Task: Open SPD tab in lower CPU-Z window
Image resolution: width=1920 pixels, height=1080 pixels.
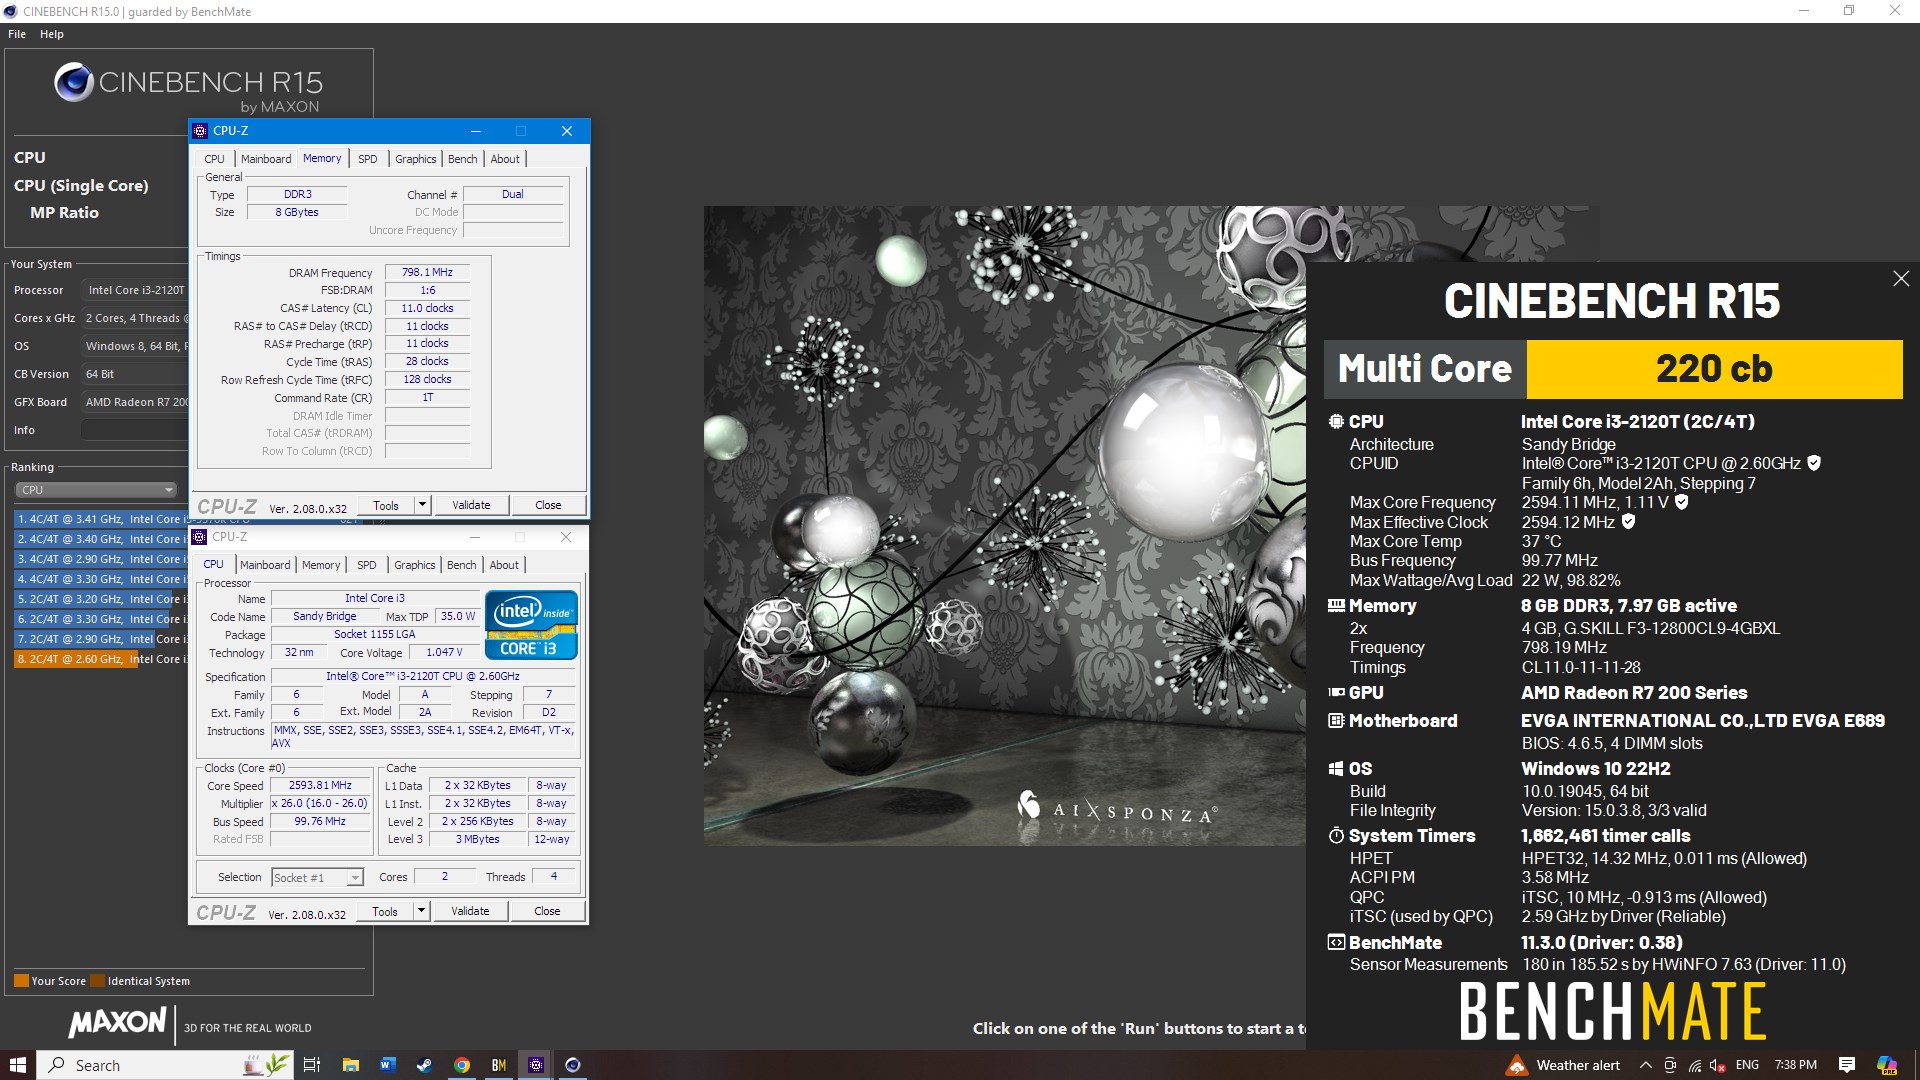Action: click(x=367, y=565)
